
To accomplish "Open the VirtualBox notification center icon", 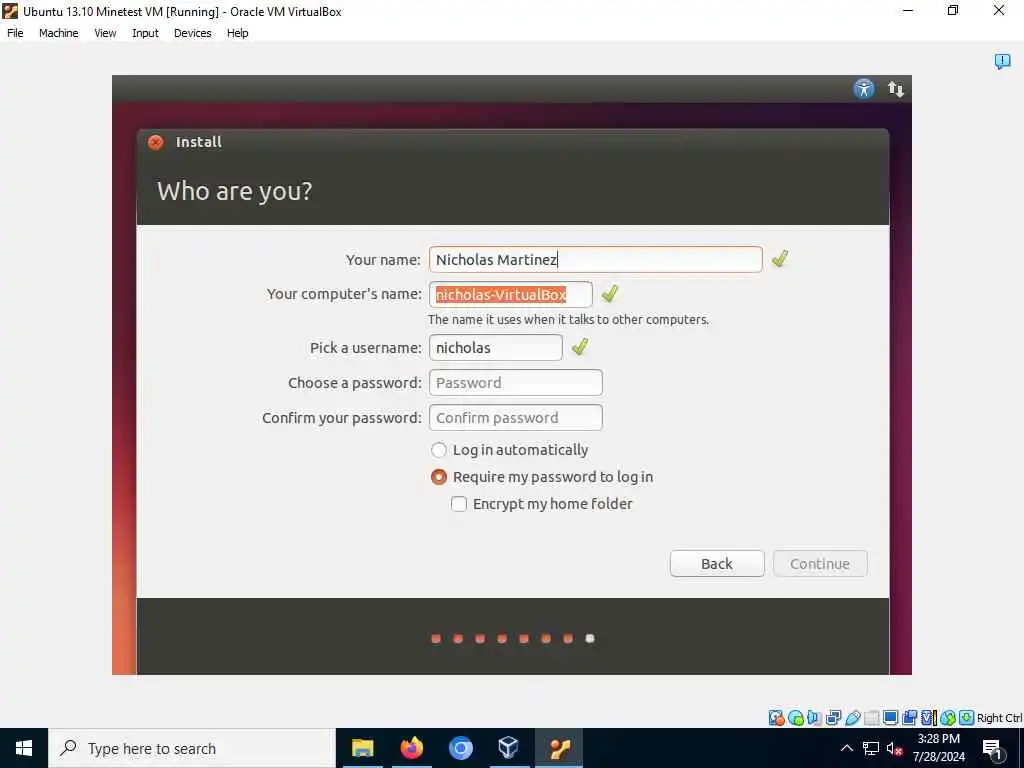I will point(1002,61).
